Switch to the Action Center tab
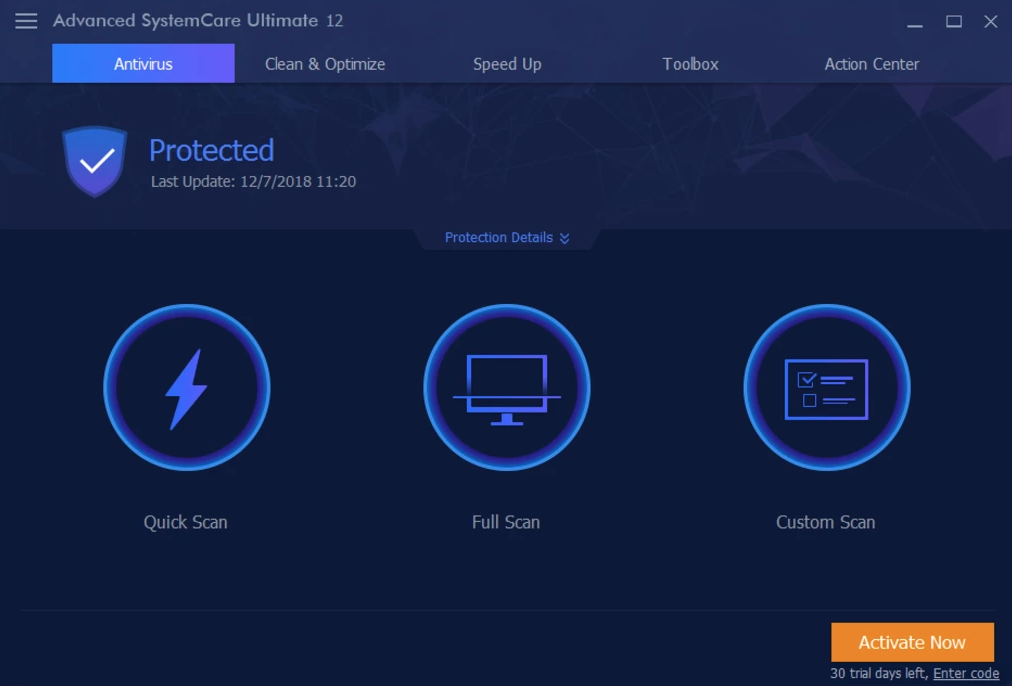The width and height of the screenshot is (1012, 686). click(x=871, y=64)
